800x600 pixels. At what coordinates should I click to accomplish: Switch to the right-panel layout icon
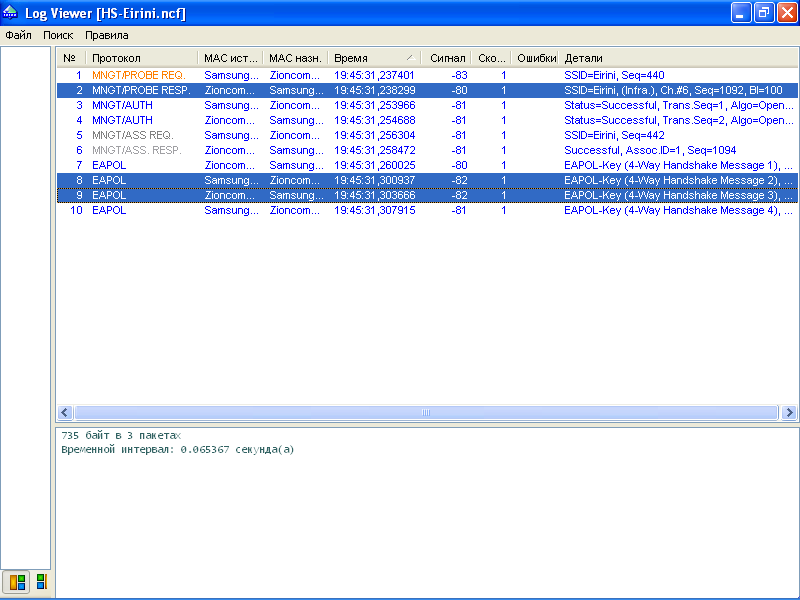41,581
